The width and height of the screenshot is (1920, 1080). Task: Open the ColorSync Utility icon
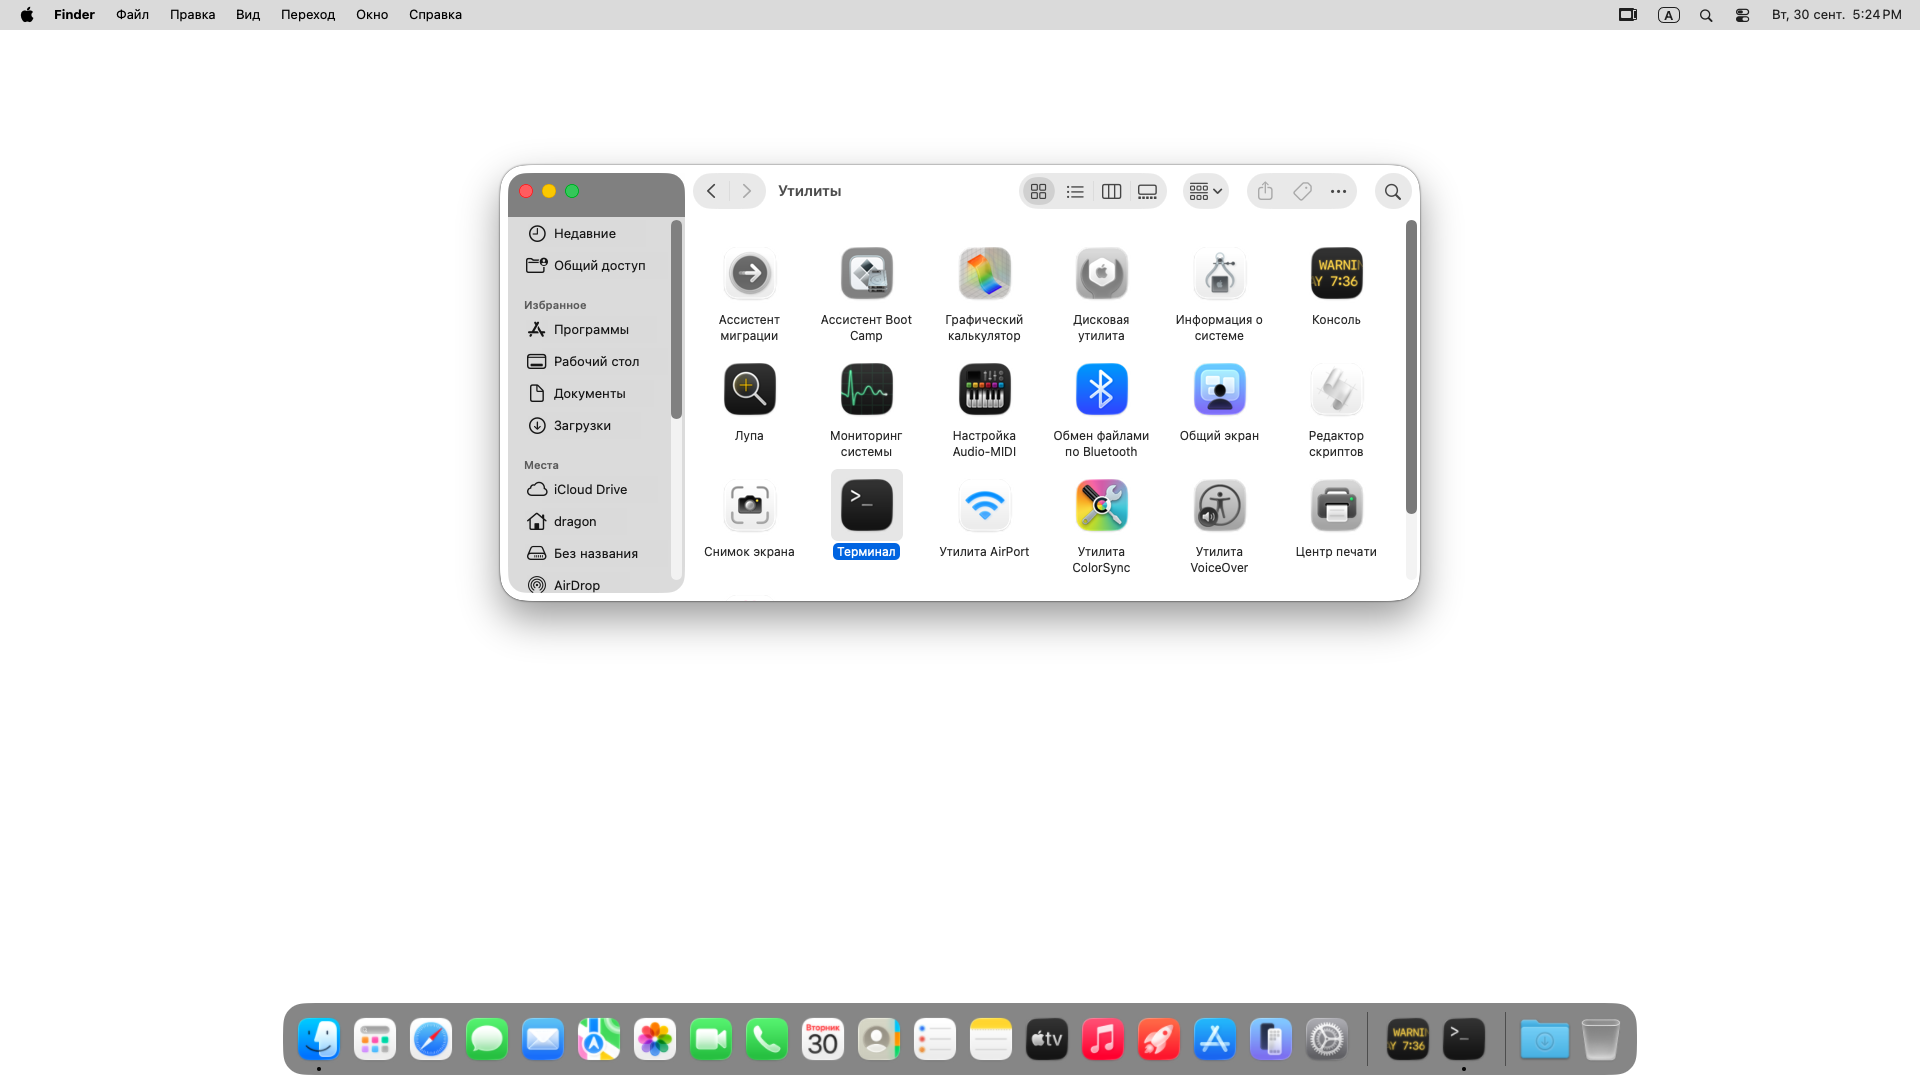pos(1101,506)
